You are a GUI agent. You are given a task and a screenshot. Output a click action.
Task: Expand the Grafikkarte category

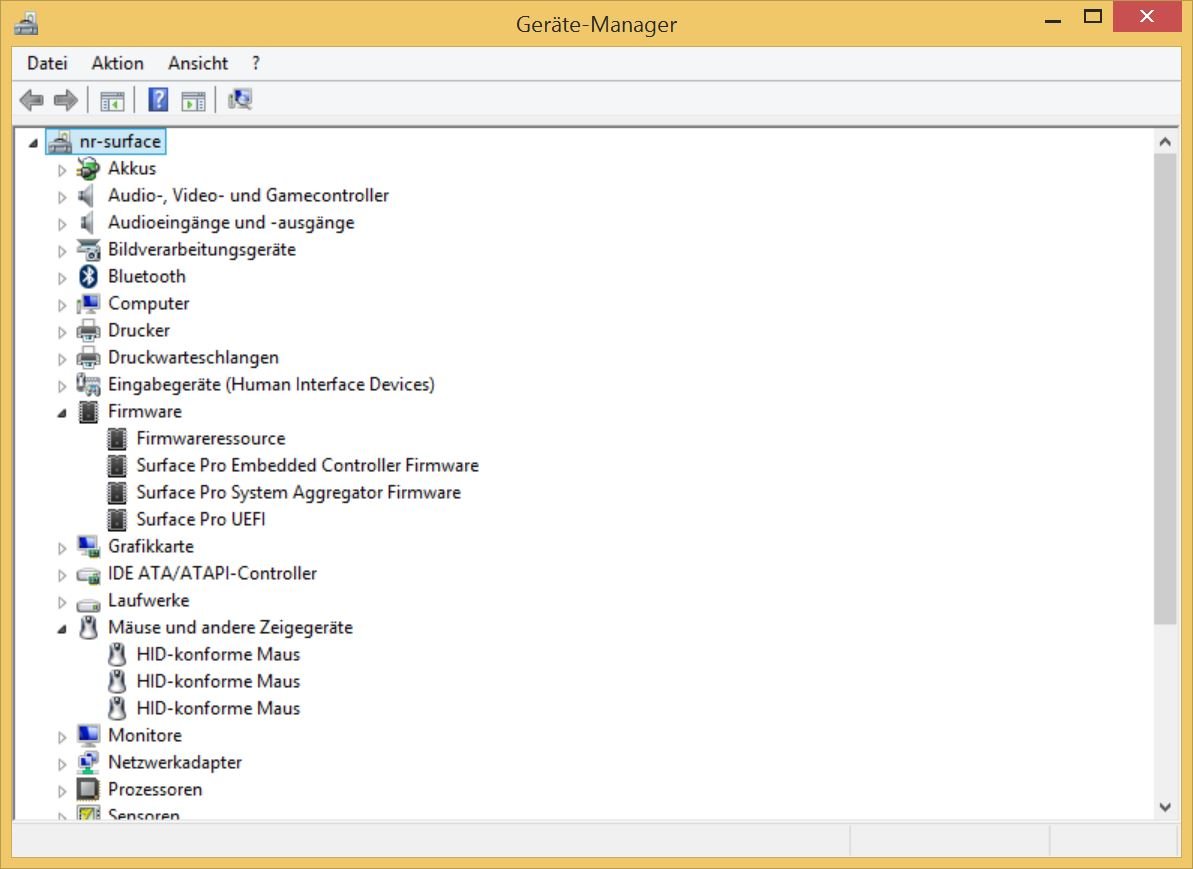pos(62,548)
